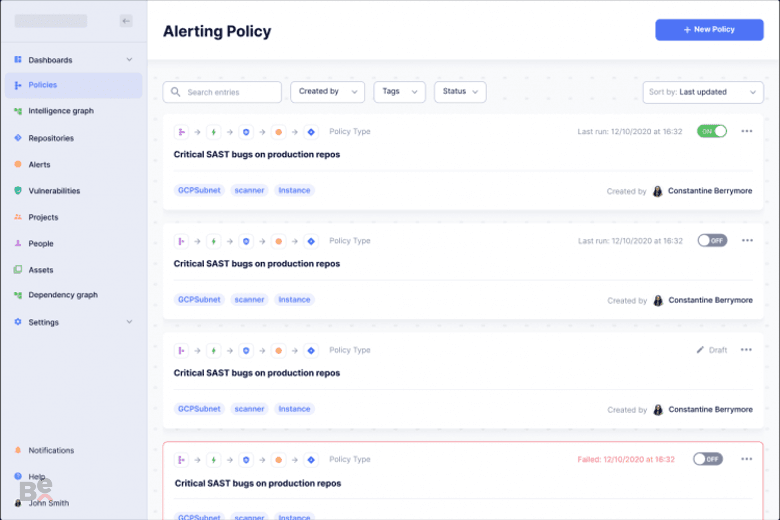The image size is (780, 520).
Task: Click Constantine Berrymore on the first policy
Action: coord(710,191)
